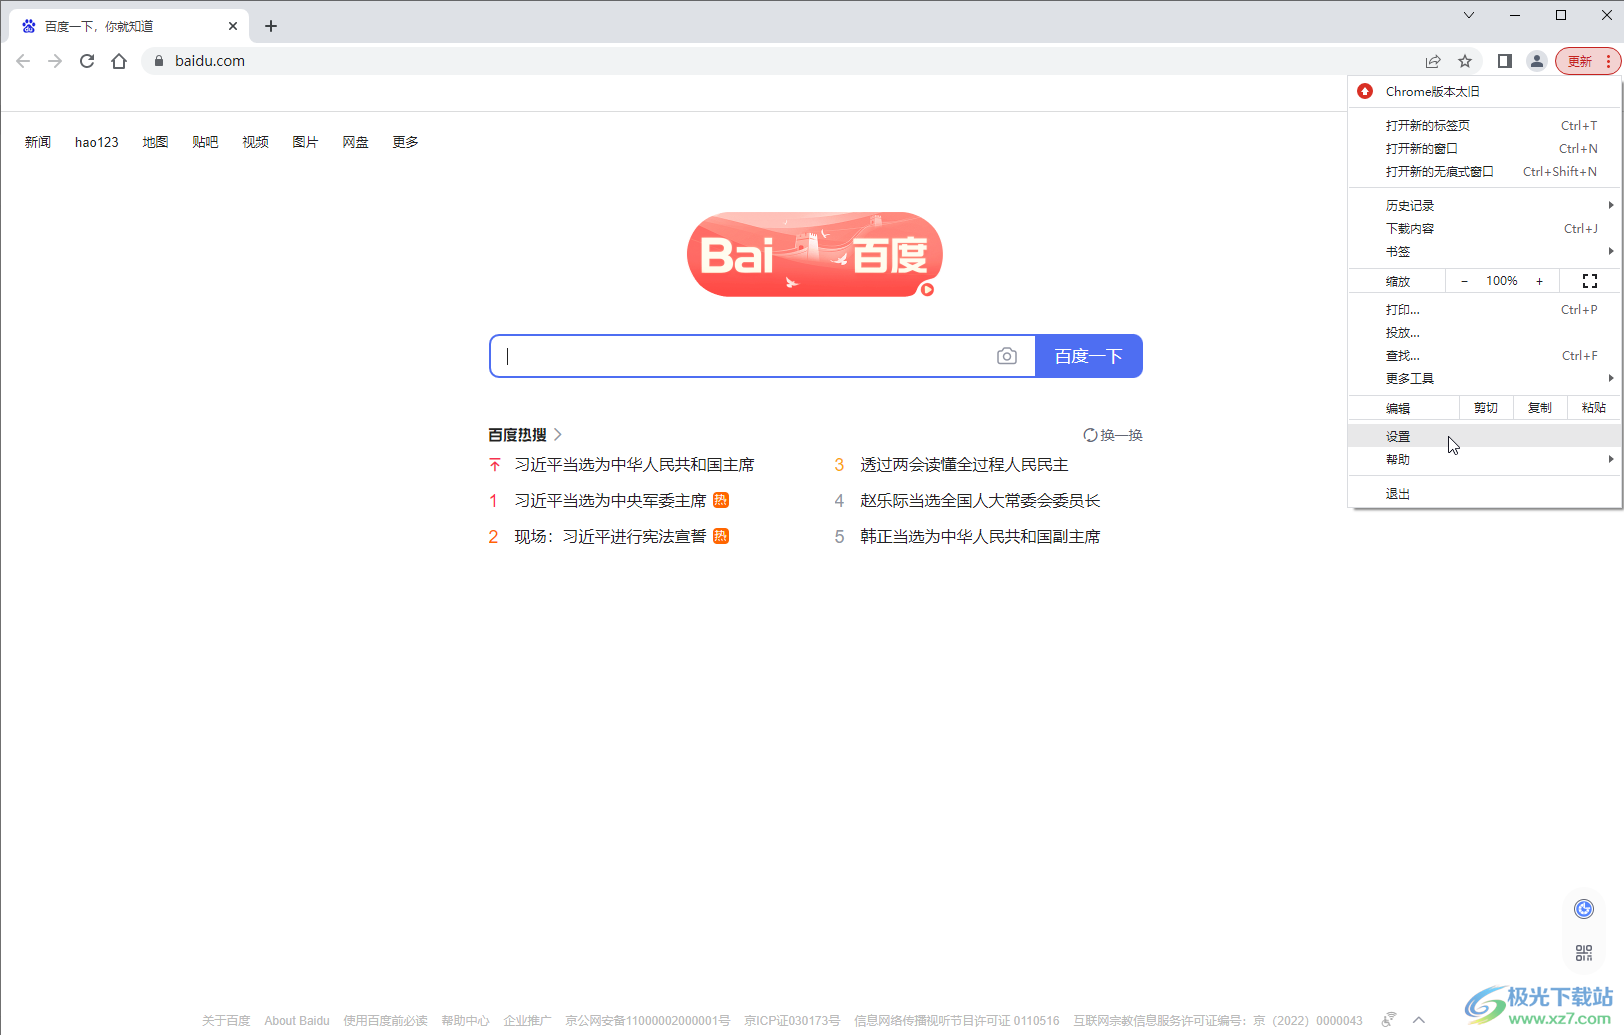Viewport: 1624px width, 1035px height.
Task: Select 查找... menu item
Action: [x=1485, y=355]
